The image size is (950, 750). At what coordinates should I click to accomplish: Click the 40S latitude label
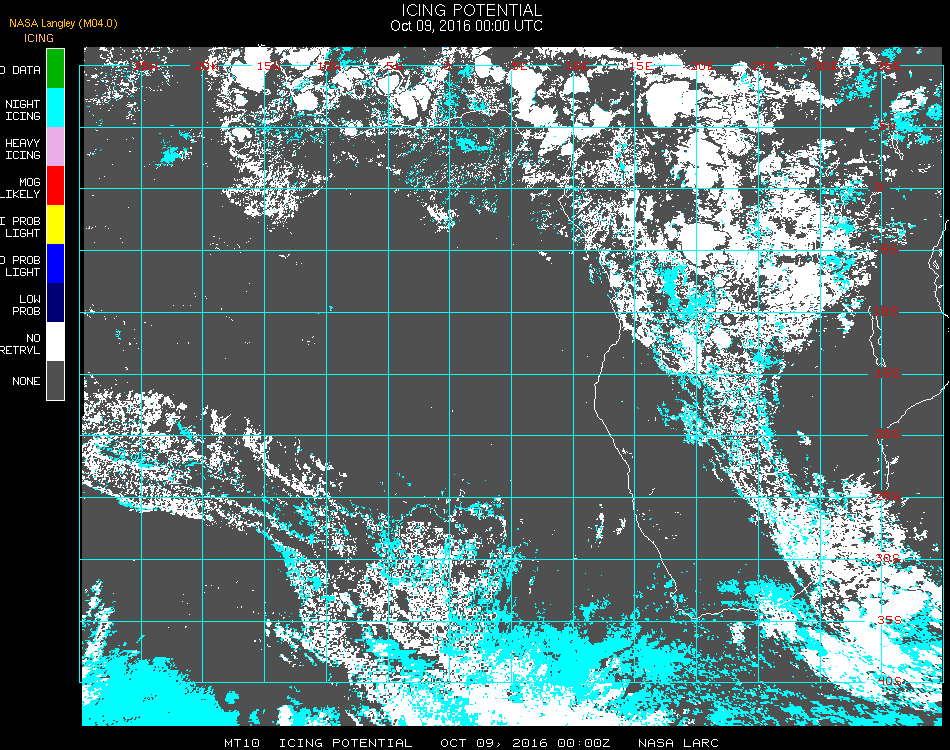(890, 681)
